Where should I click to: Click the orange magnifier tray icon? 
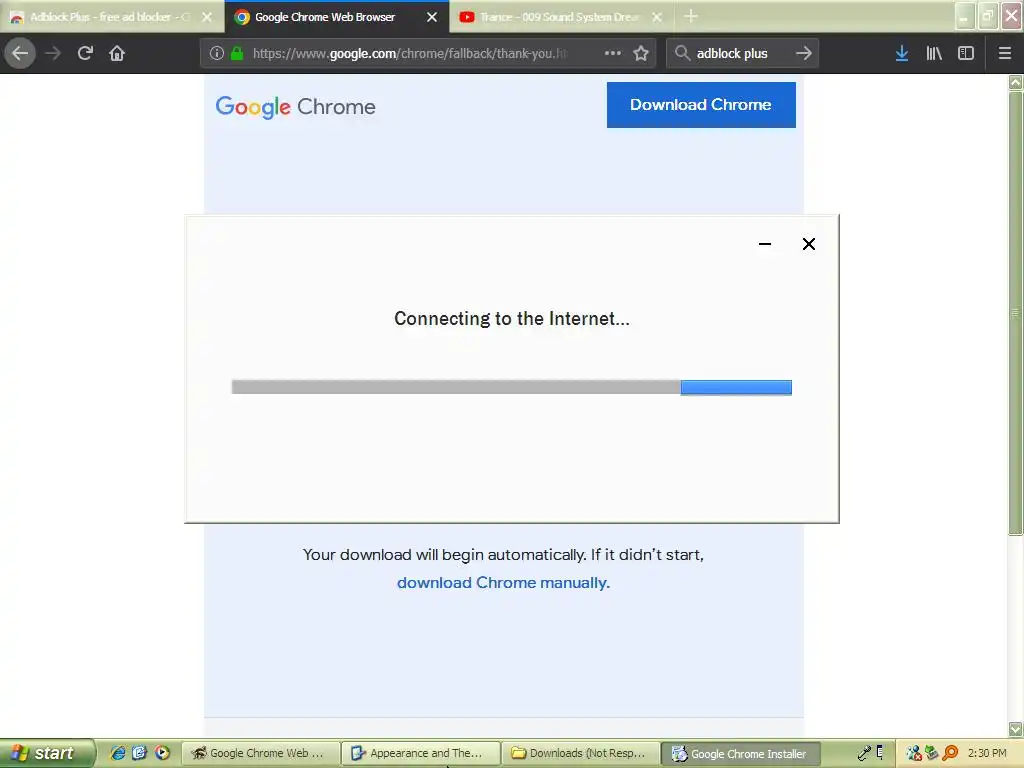(950, 753)
